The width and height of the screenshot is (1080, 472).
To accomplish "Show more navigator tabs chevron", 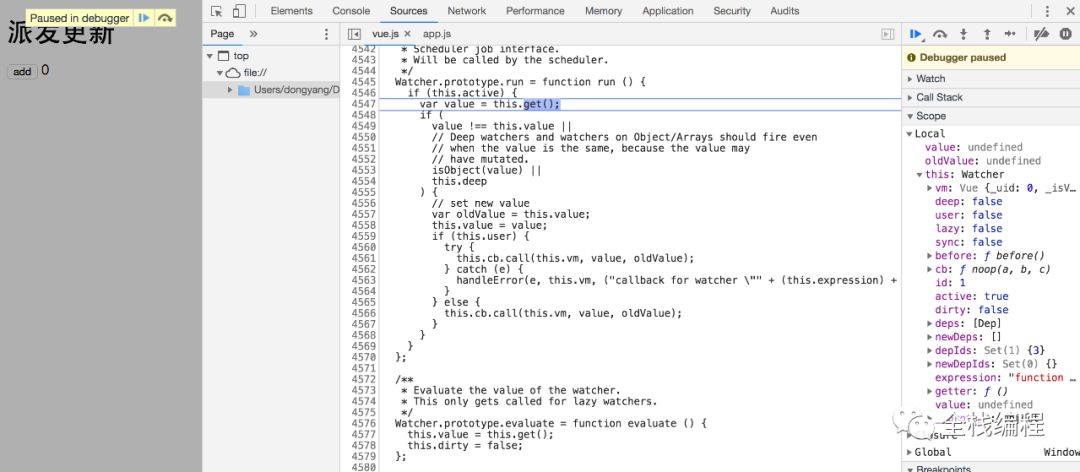I will tap(253, 34).
